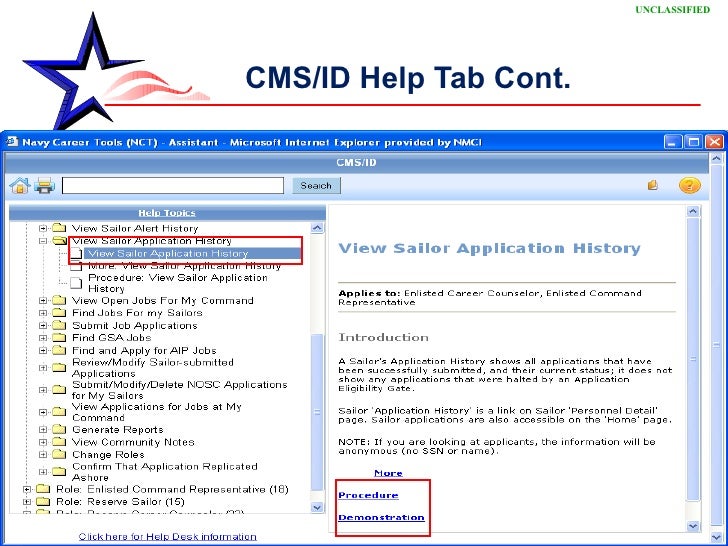Open Procedure: View Sailor Application History page

178,283
